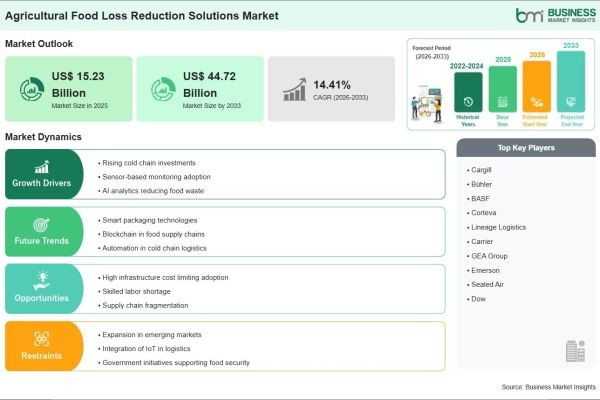Click 'Smart packaging technologies' bullet
The height and width of the screenshot is (400, 600).
[x=148, y=220]
